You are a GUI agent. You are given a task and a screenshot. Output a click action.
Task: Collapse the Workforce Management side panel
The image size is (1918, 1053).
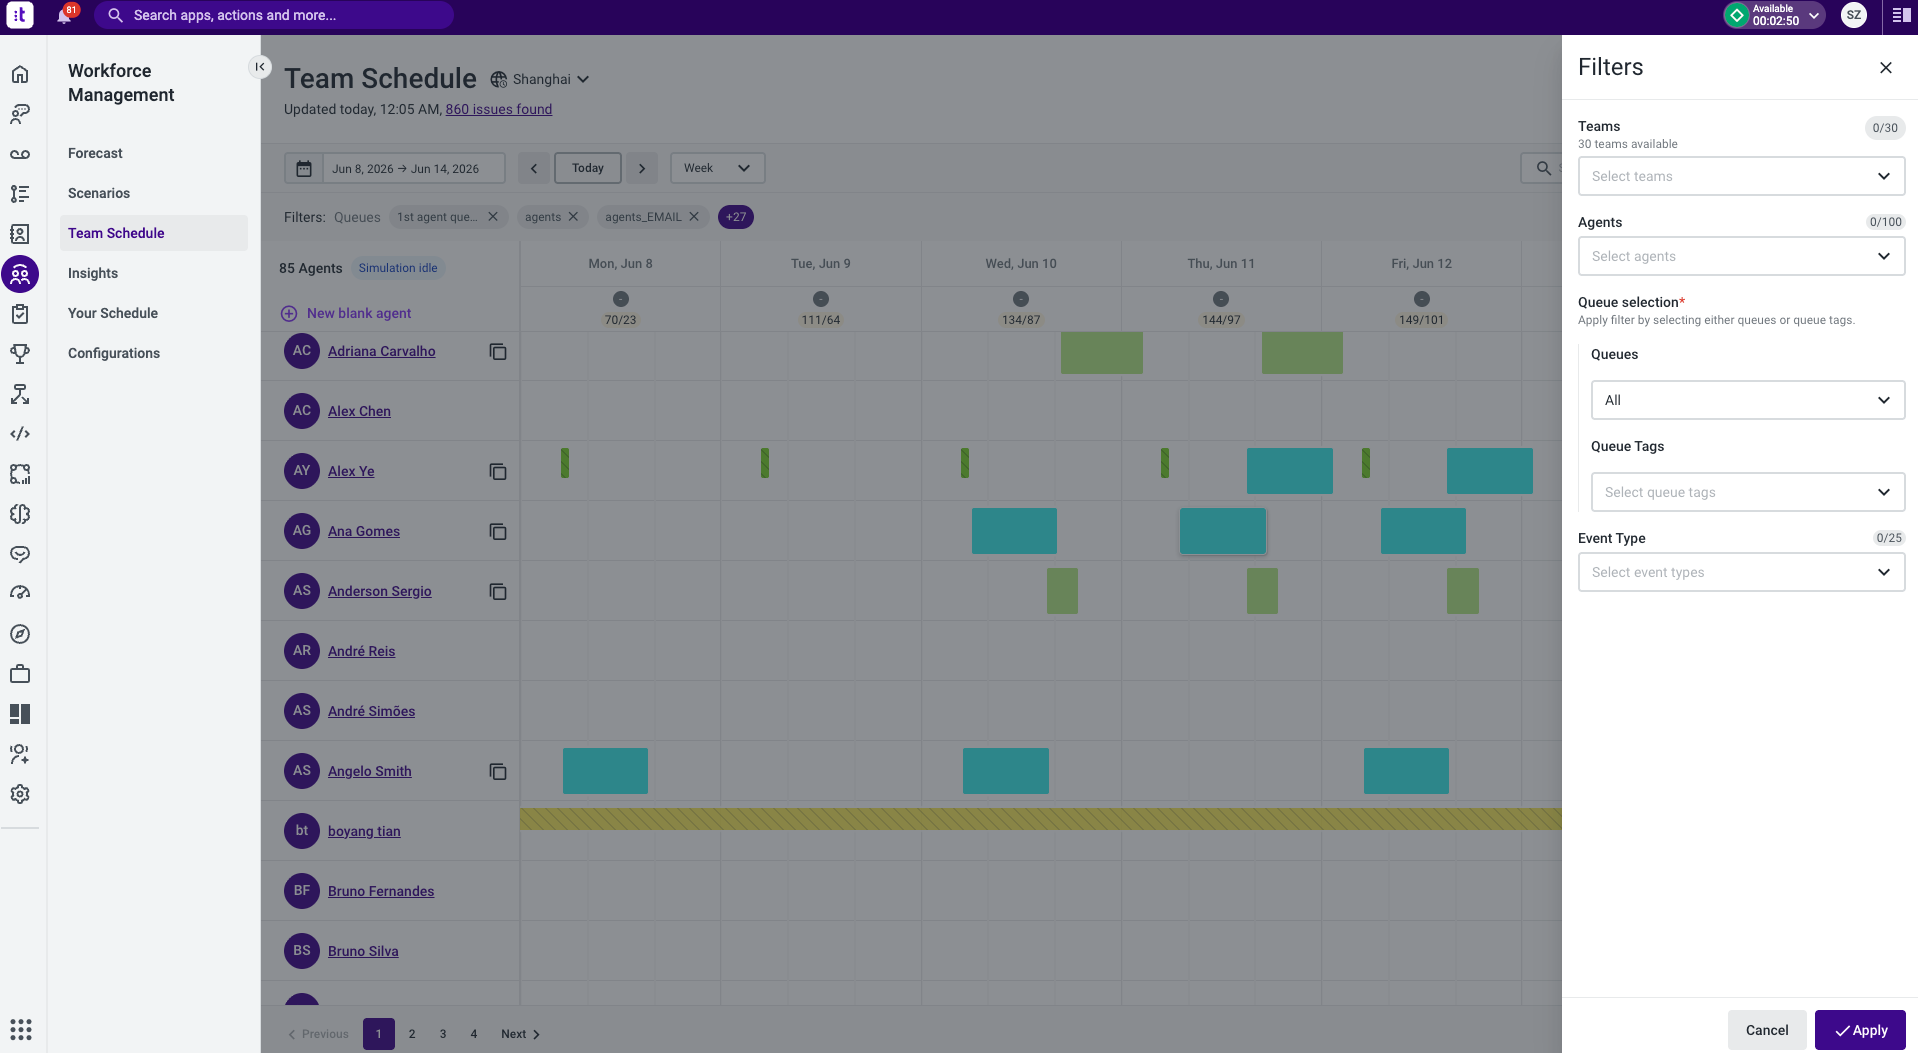260,67
